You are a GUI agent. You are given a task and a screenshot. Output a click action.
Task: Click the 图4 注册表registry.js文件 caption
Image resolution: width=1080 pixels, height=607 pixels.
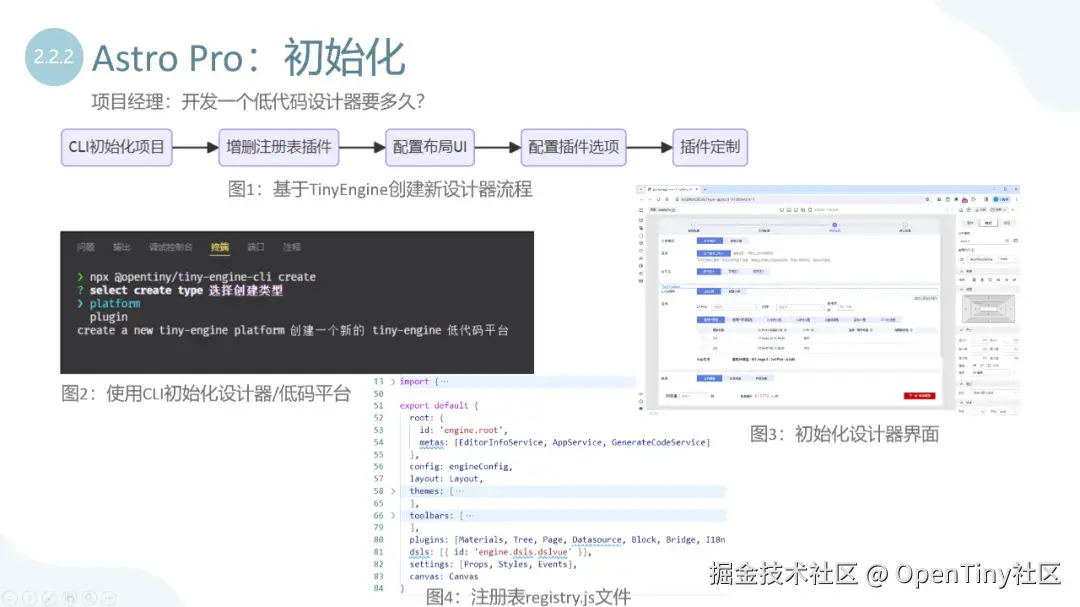pos(528,597)
